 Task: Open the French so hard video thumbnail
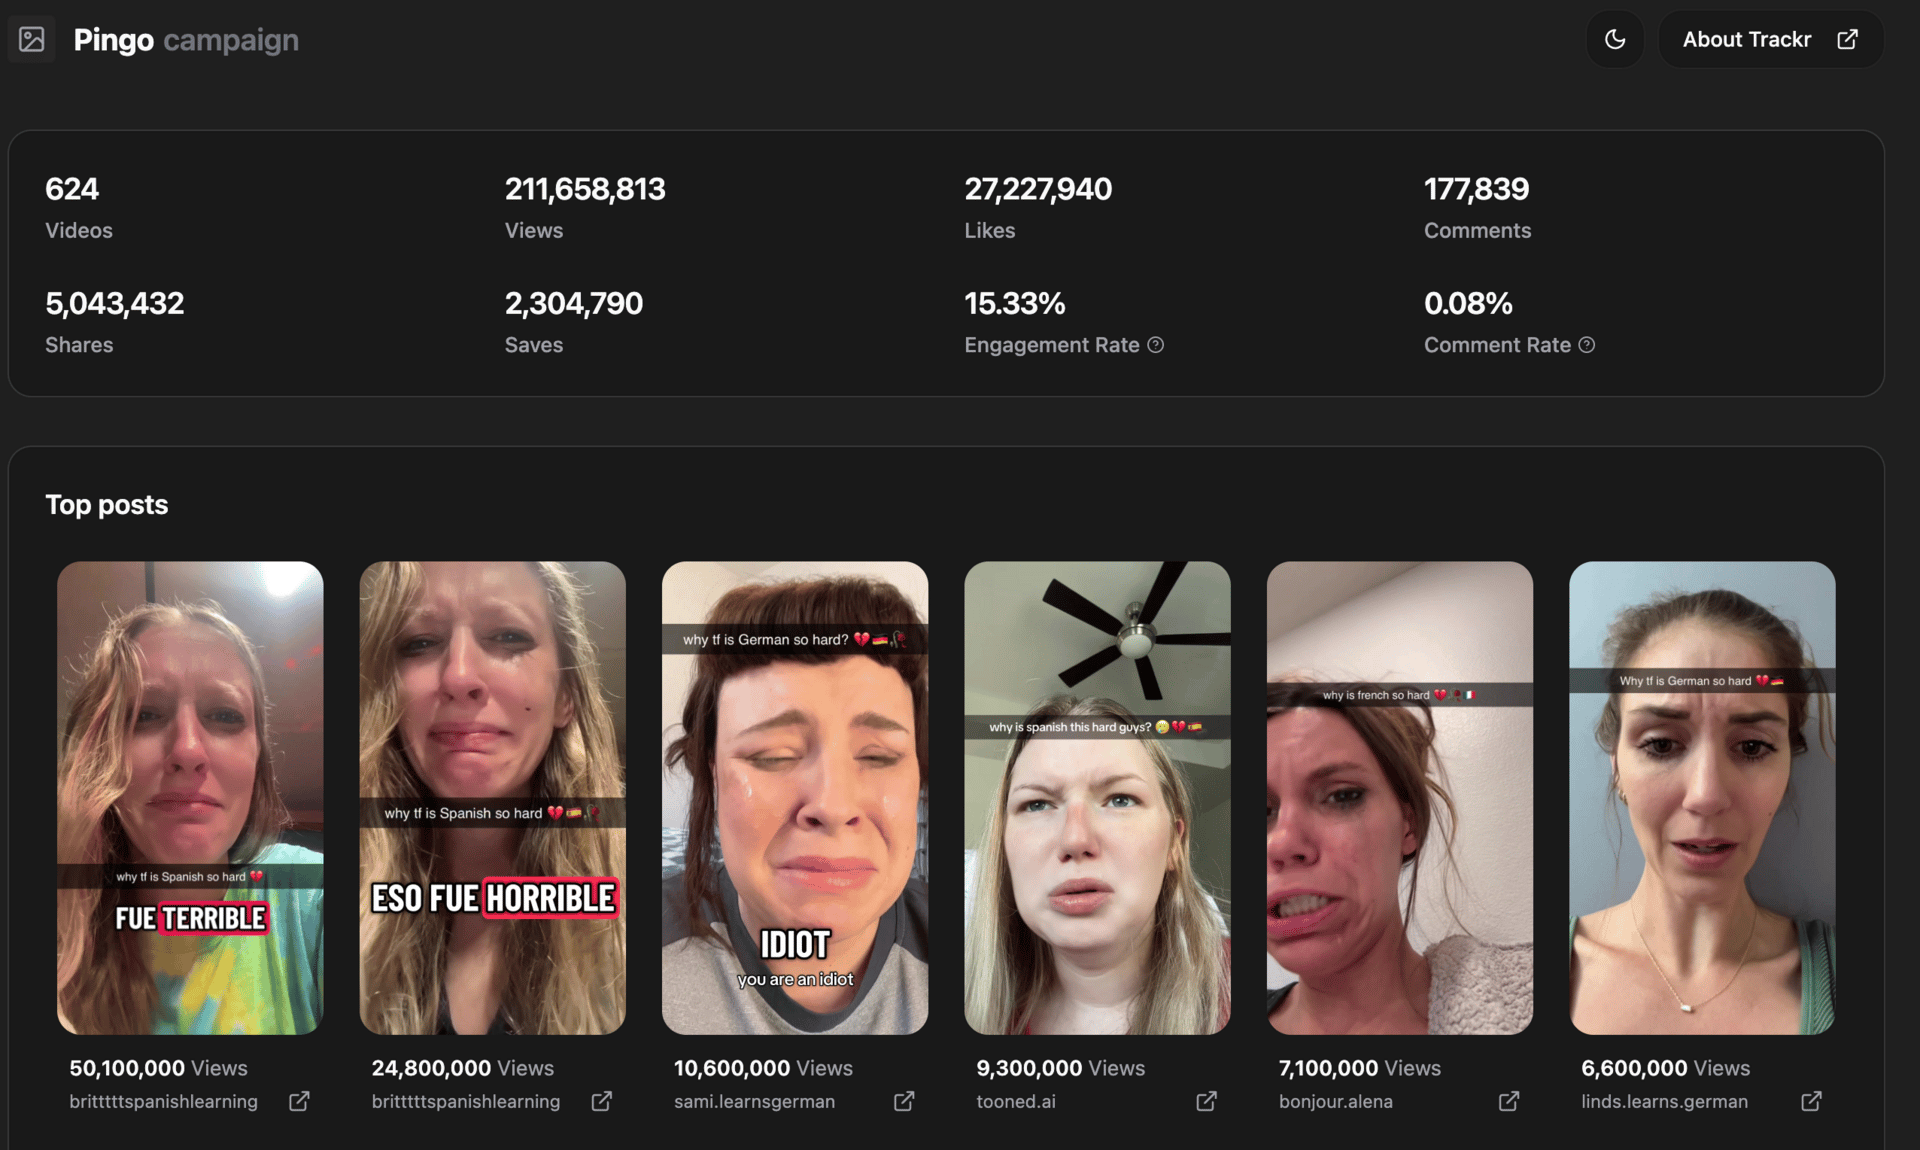1399,797
